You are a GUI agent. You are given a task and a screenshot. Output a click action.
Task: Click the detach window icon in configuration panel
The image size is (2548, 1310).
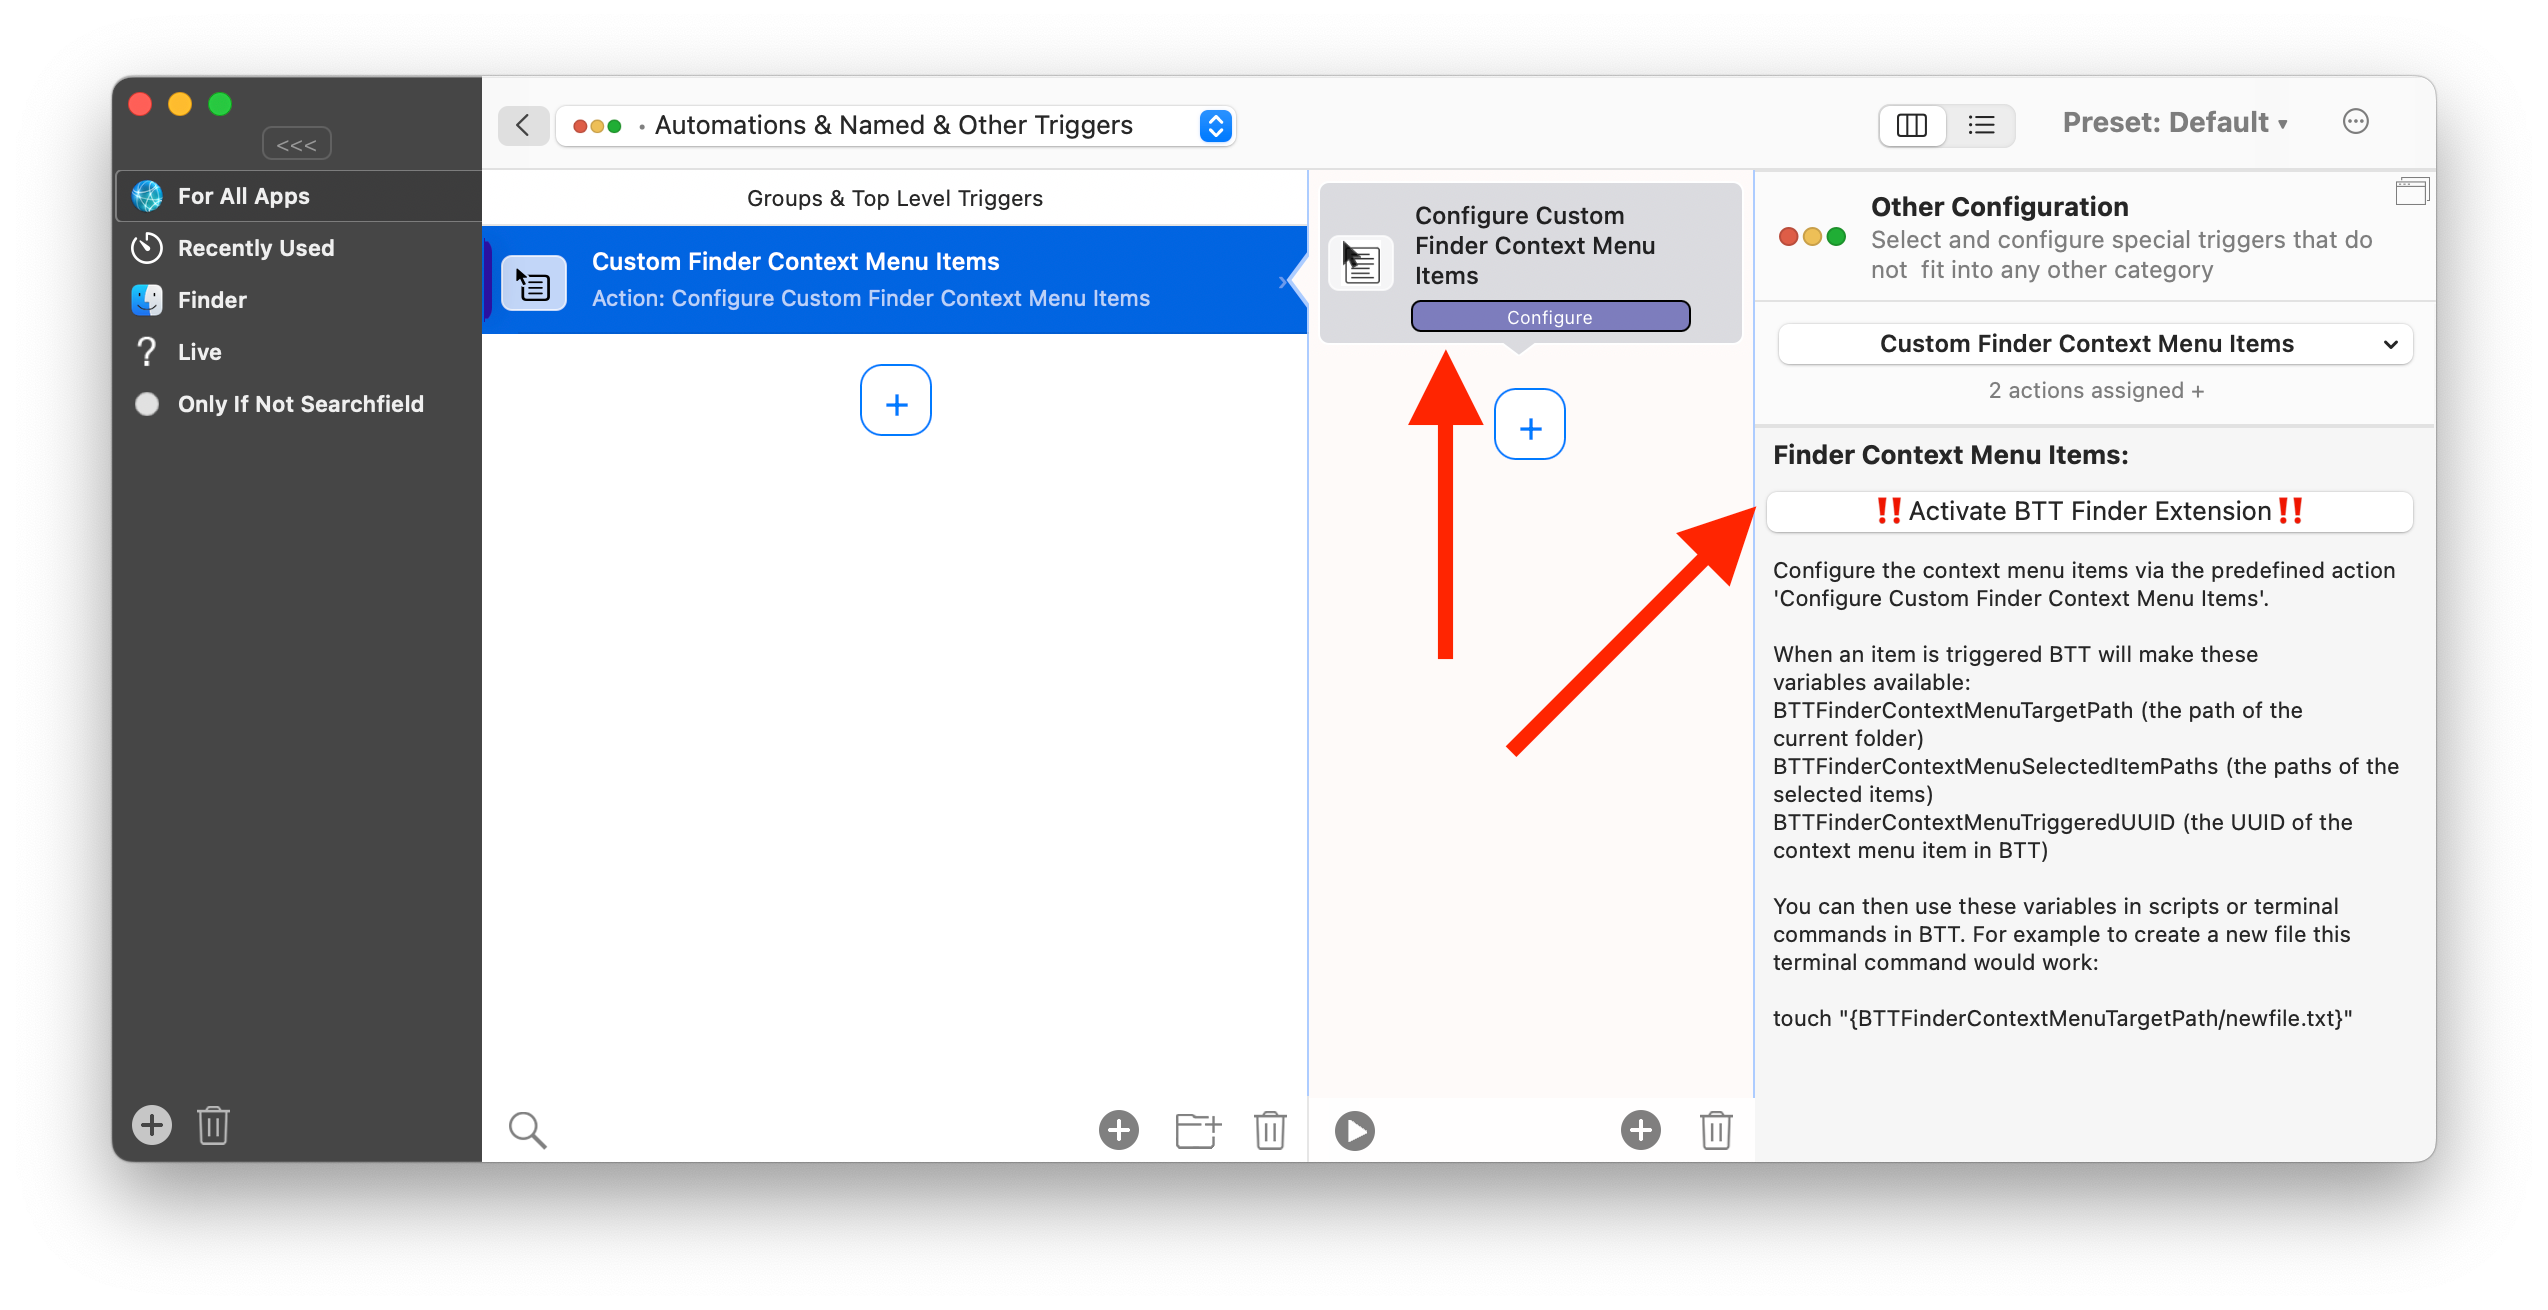click(2411, 191)
